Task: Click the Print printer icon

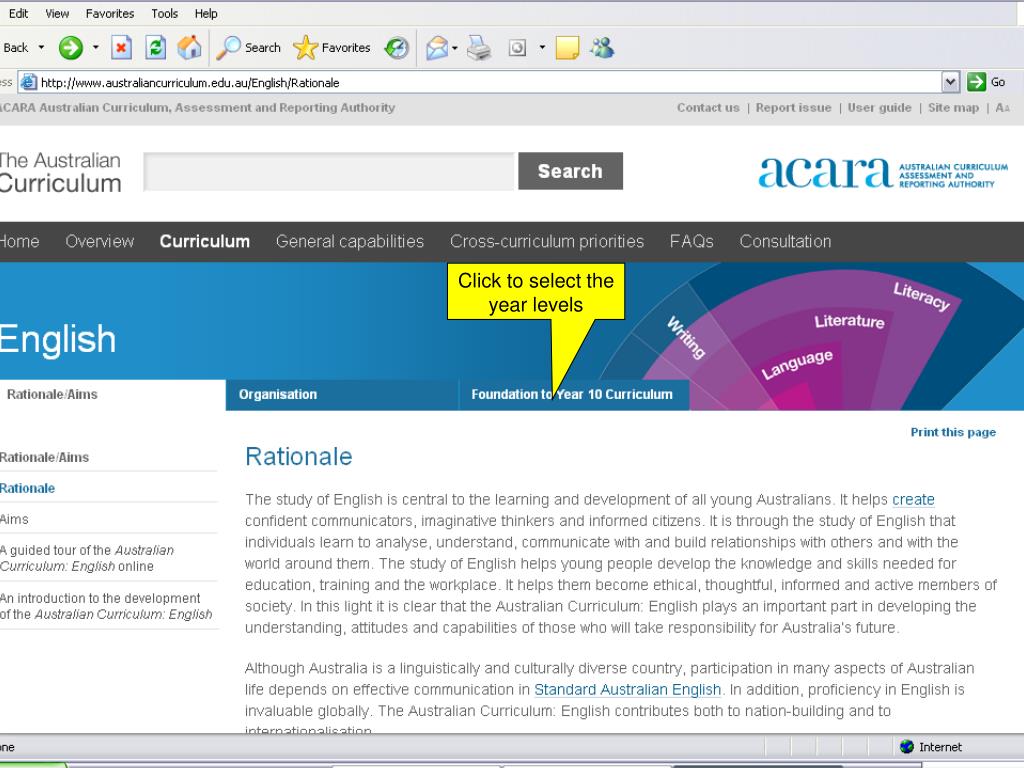Action: [479, 48]
